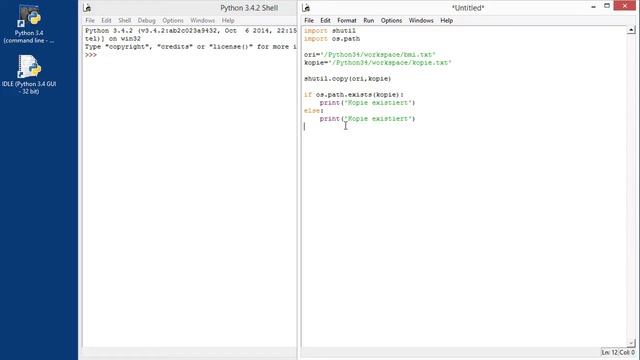The width and height of the screenshot is (640, 360).
Task: Click the 'shutil.copy(ori,kopie)' line
Action: (x=347, y=79)
